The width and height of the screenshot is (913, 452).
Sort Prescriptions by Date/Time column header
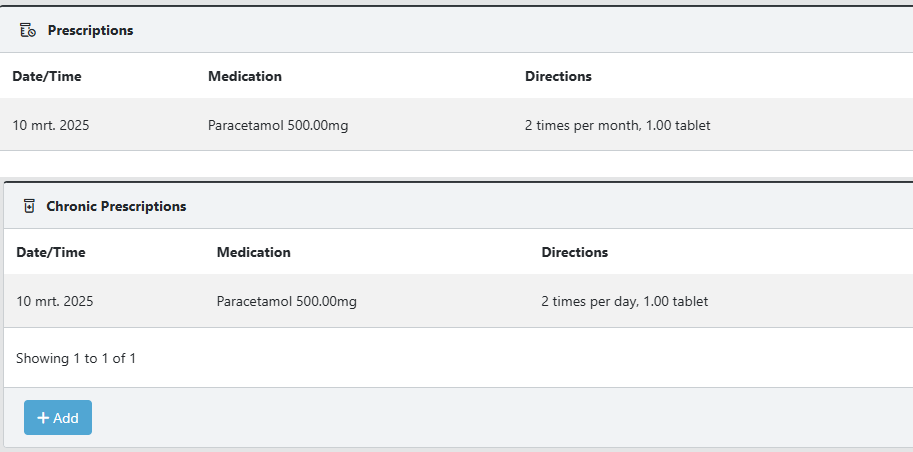point(47,76)
